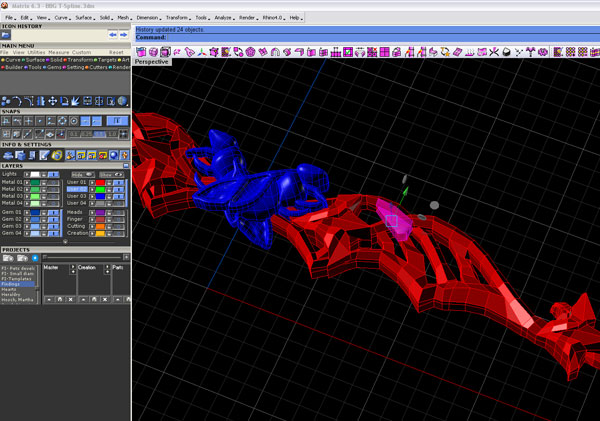
Task: Click the red User 01 color swatch
Action: 101,183
